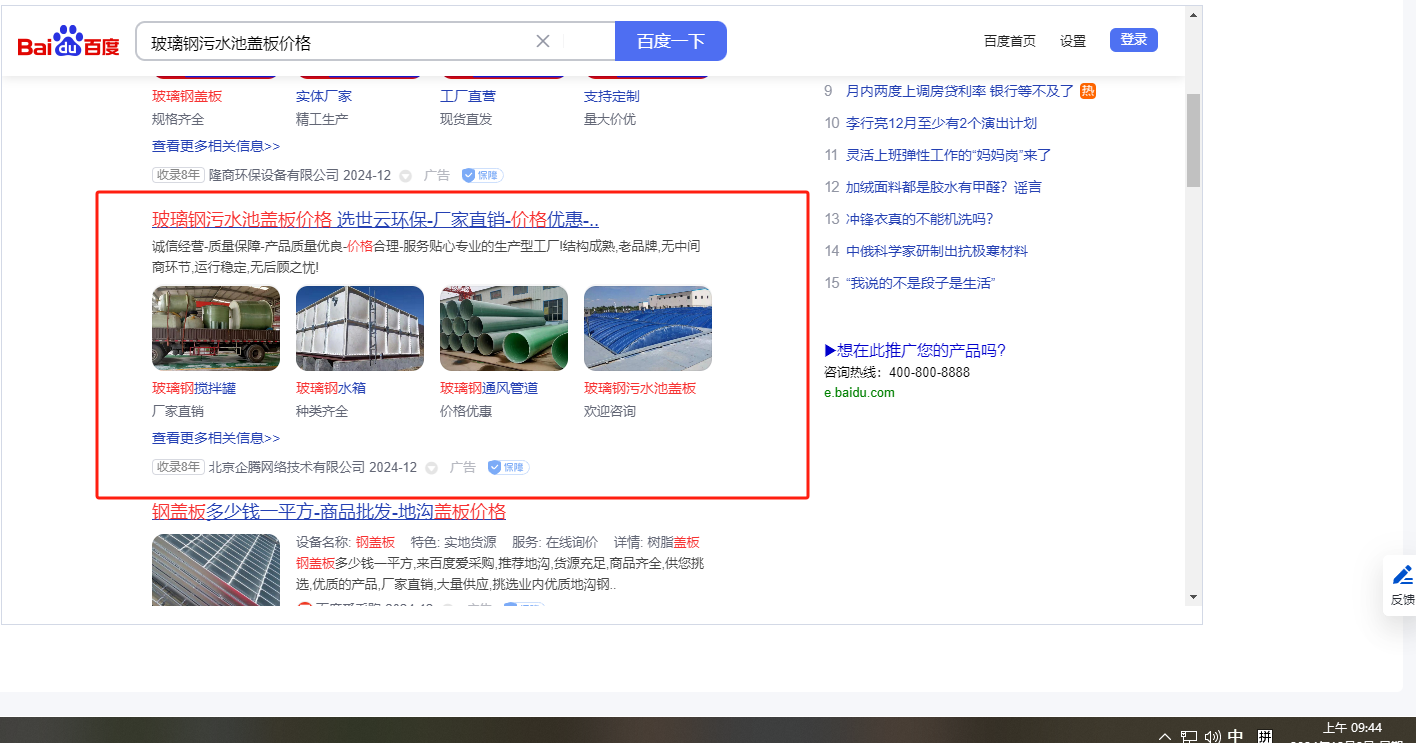
Task: Click the 支持定制 link
Action: 612,96
